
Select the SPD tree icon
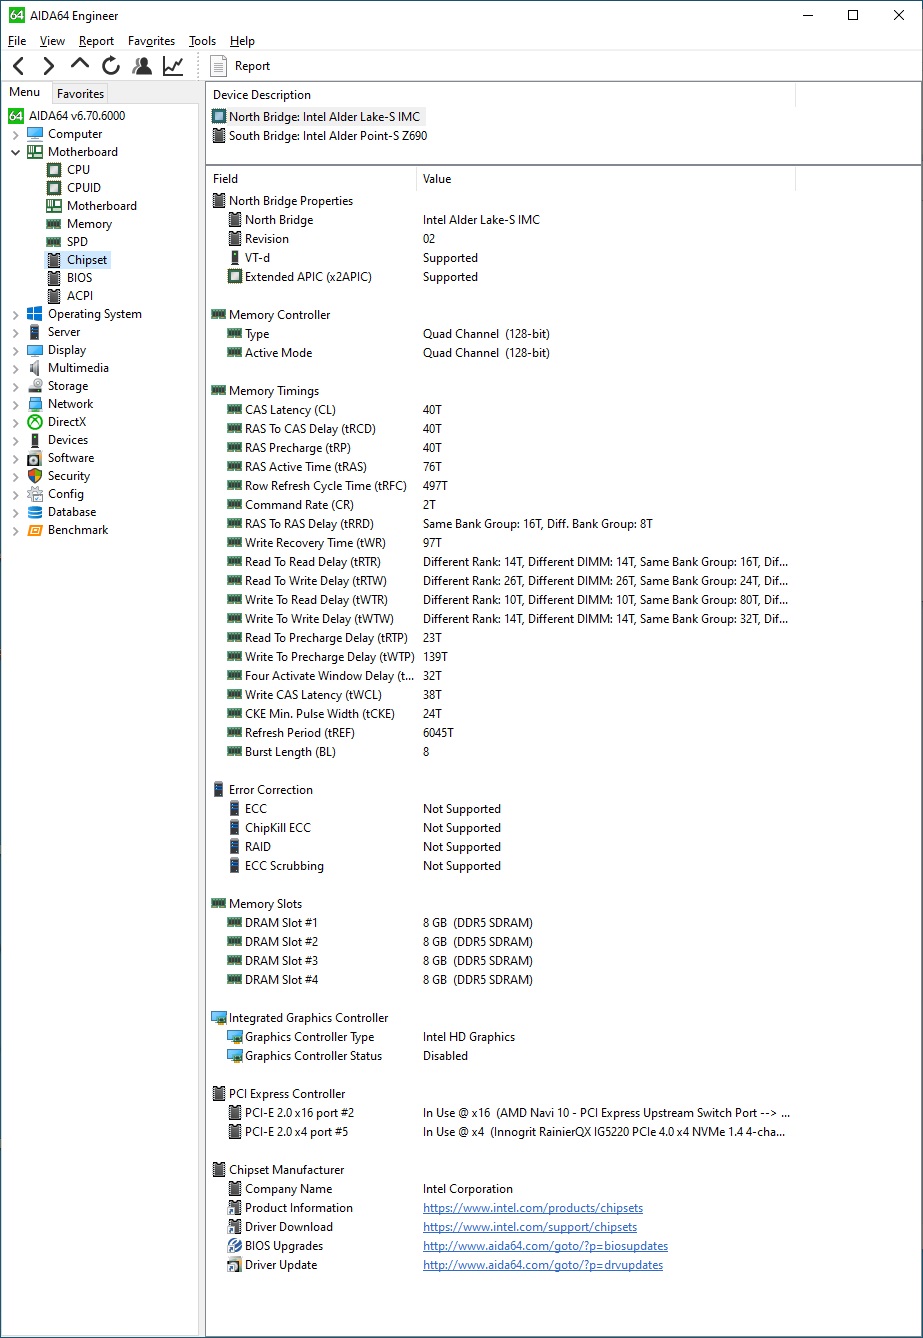pyautogui.click(x=54, y=242)
